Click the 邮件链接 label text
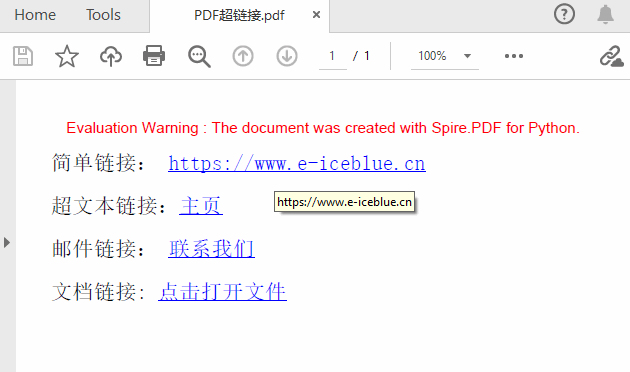Image resolution: width=630 pixels, height=372 pixels. coord(98,249)
